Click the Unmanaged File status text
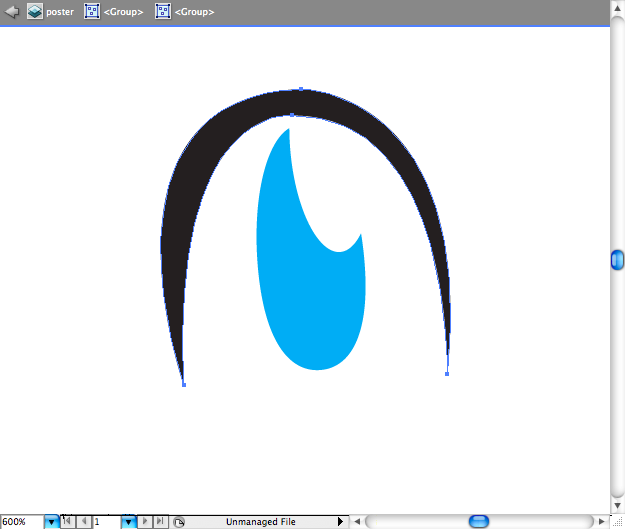 261,522
